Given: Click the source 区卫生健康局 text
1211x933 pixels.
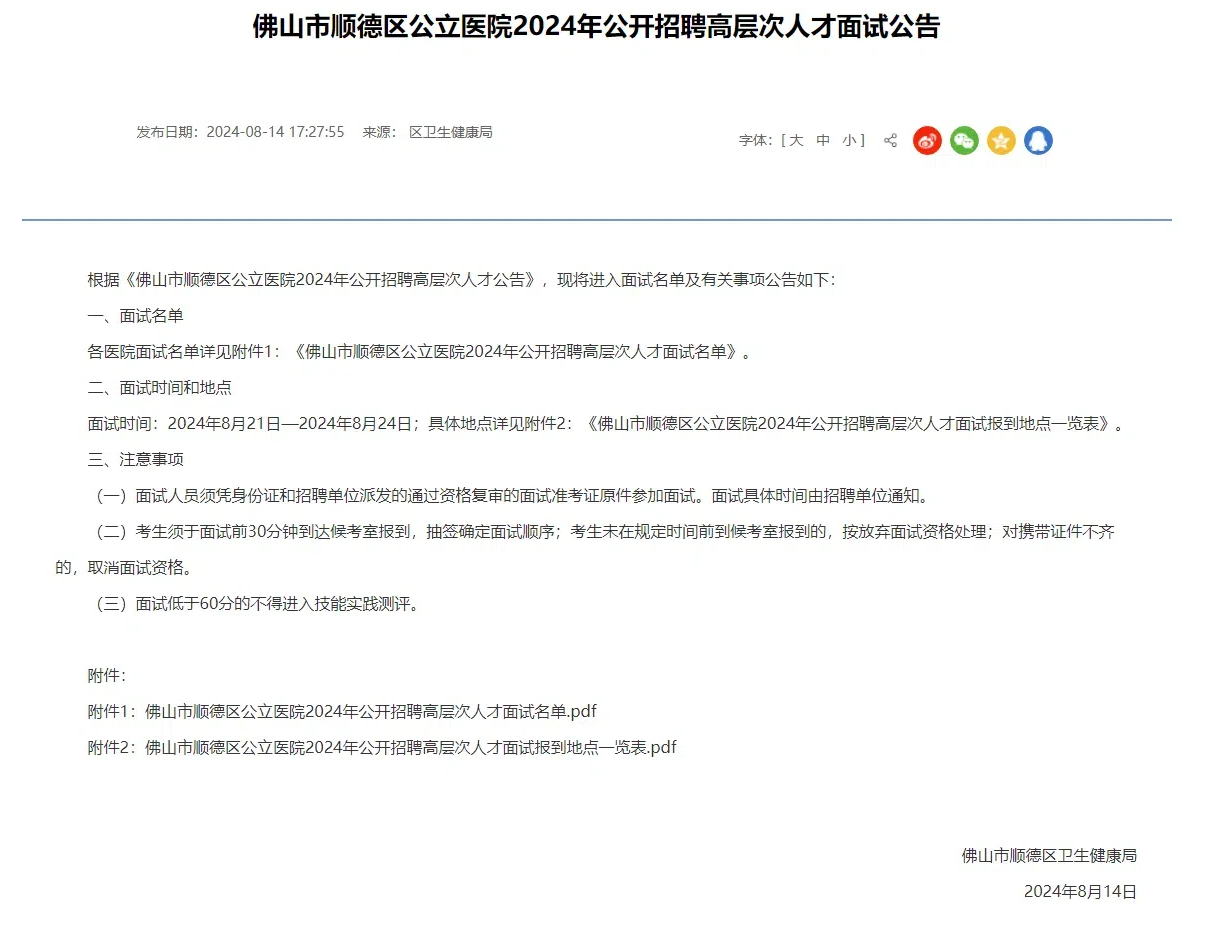Looking at the screenshot, I should 450,132.
